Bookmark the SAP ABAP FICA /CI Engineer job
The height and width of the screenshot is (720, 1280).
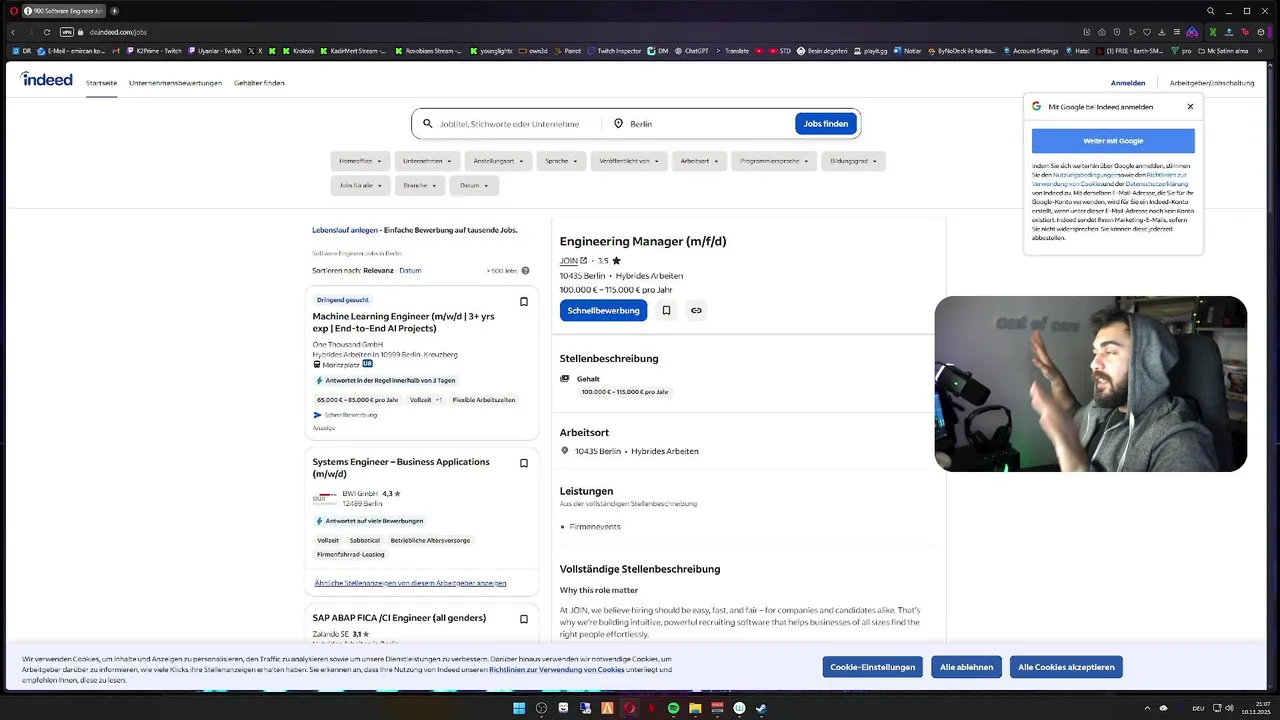click(523, 619)
